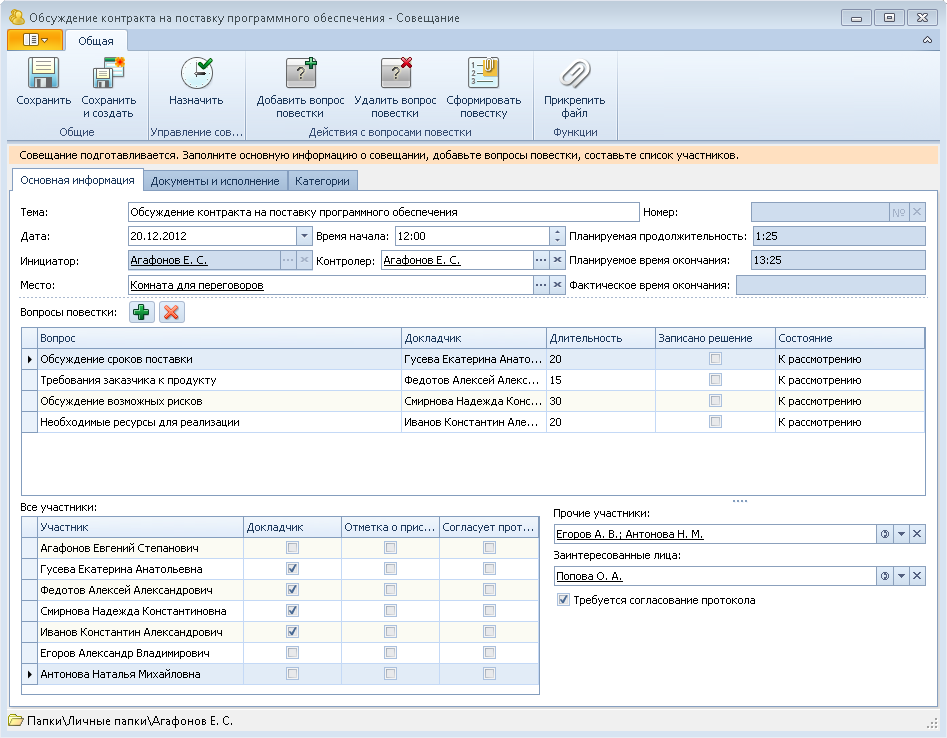Image resolution: width=947 pixels, height=738 pixels.
Task: Click the Дата input field
Action: (x=213, y=236)
